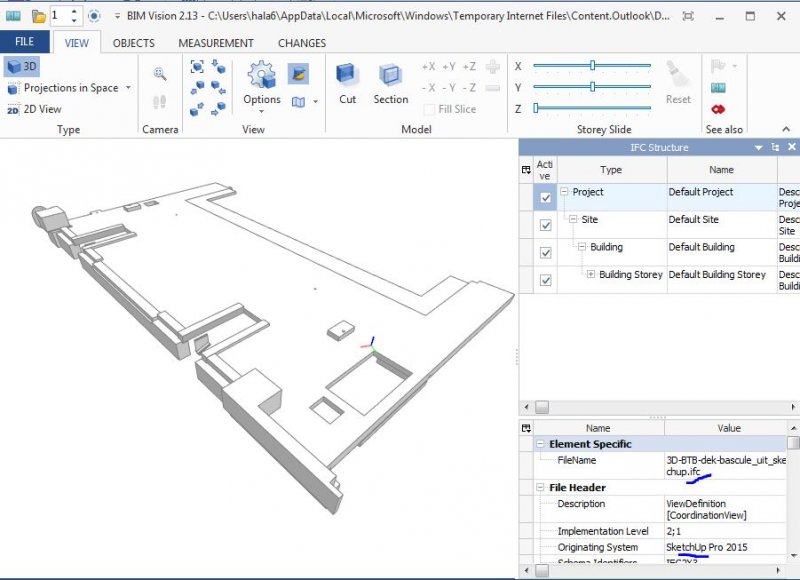Uncheck the Active box for Project row
The height and width of the screenshot is (580, 800).
coord(545,198)
